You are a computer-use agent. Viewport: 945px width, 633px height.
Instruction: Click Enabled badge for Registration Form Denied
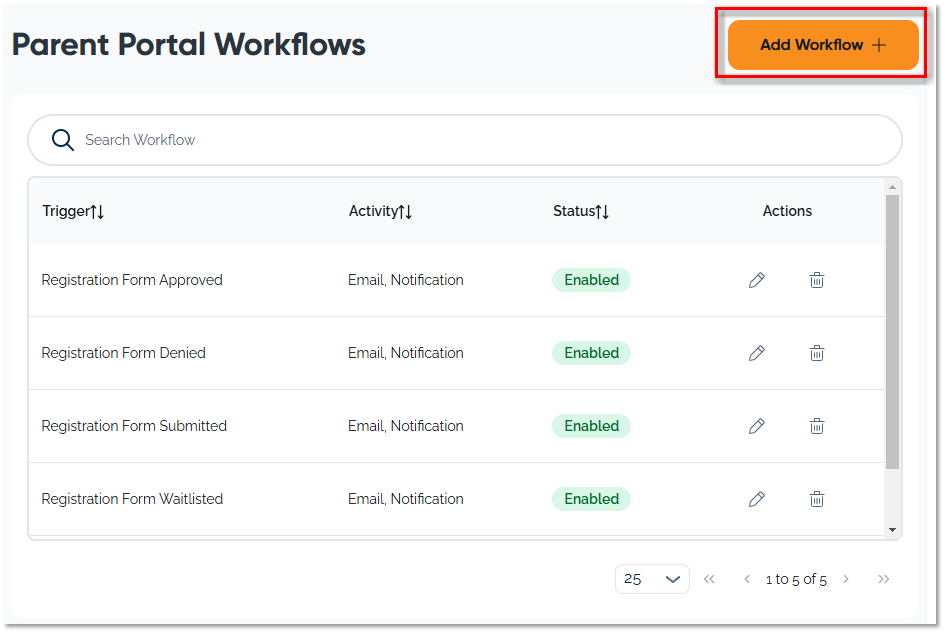(591, 353)
